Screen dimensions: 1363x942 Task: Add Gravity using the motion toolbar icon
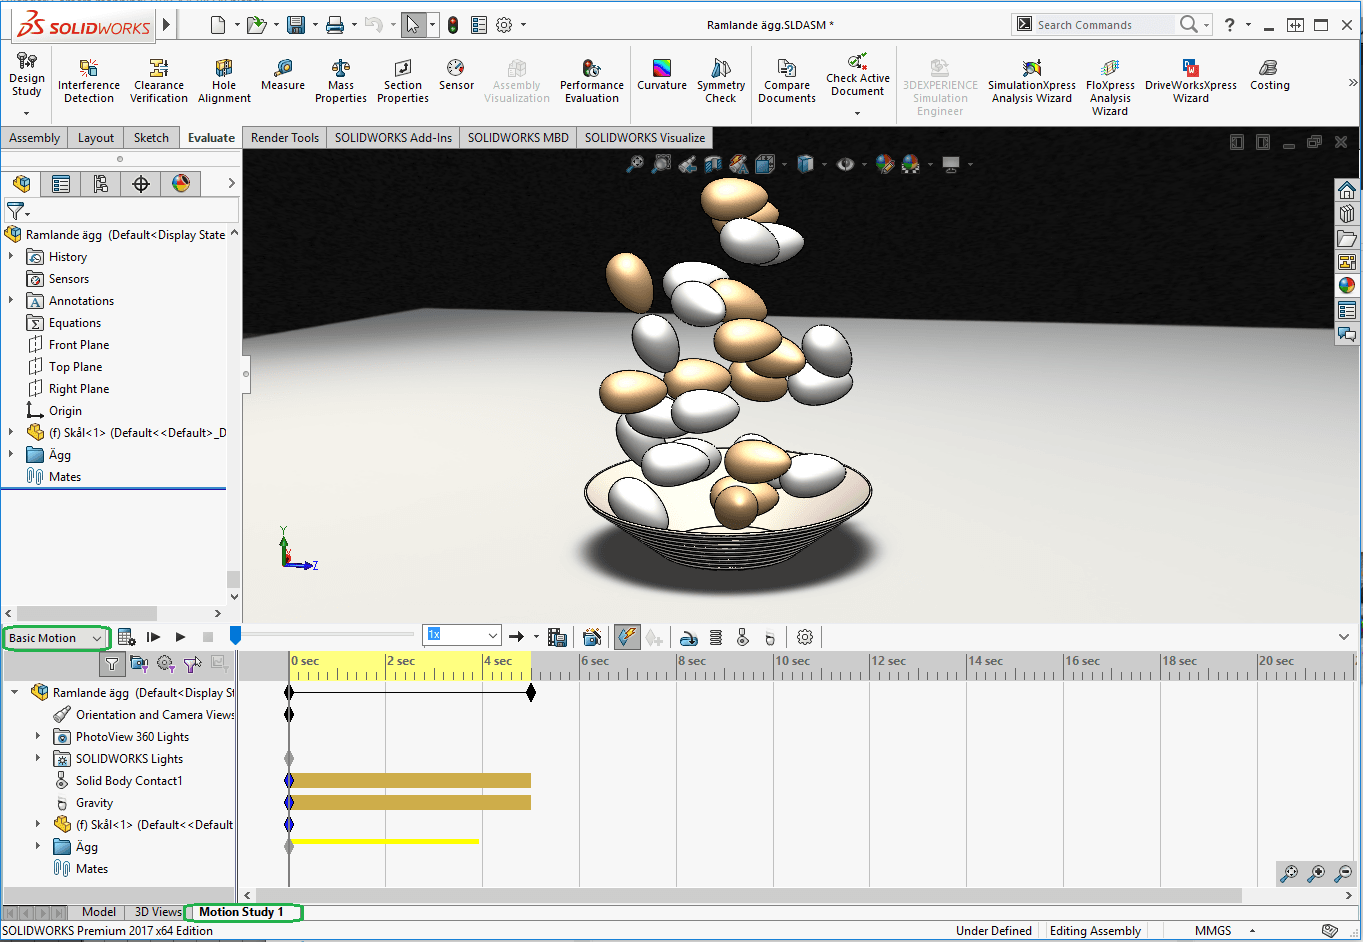pos(768,637)
